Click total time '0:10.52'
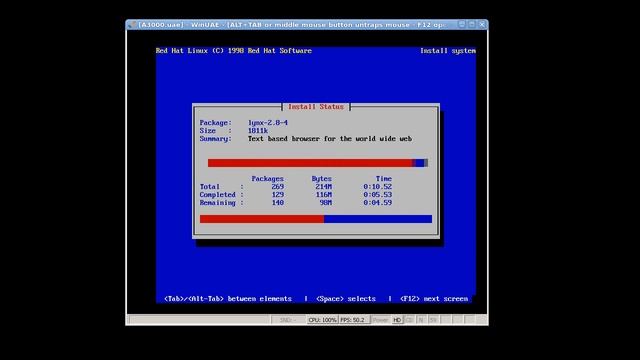Image resolution: width=640 pixels, height=360 pixels. 378,187
